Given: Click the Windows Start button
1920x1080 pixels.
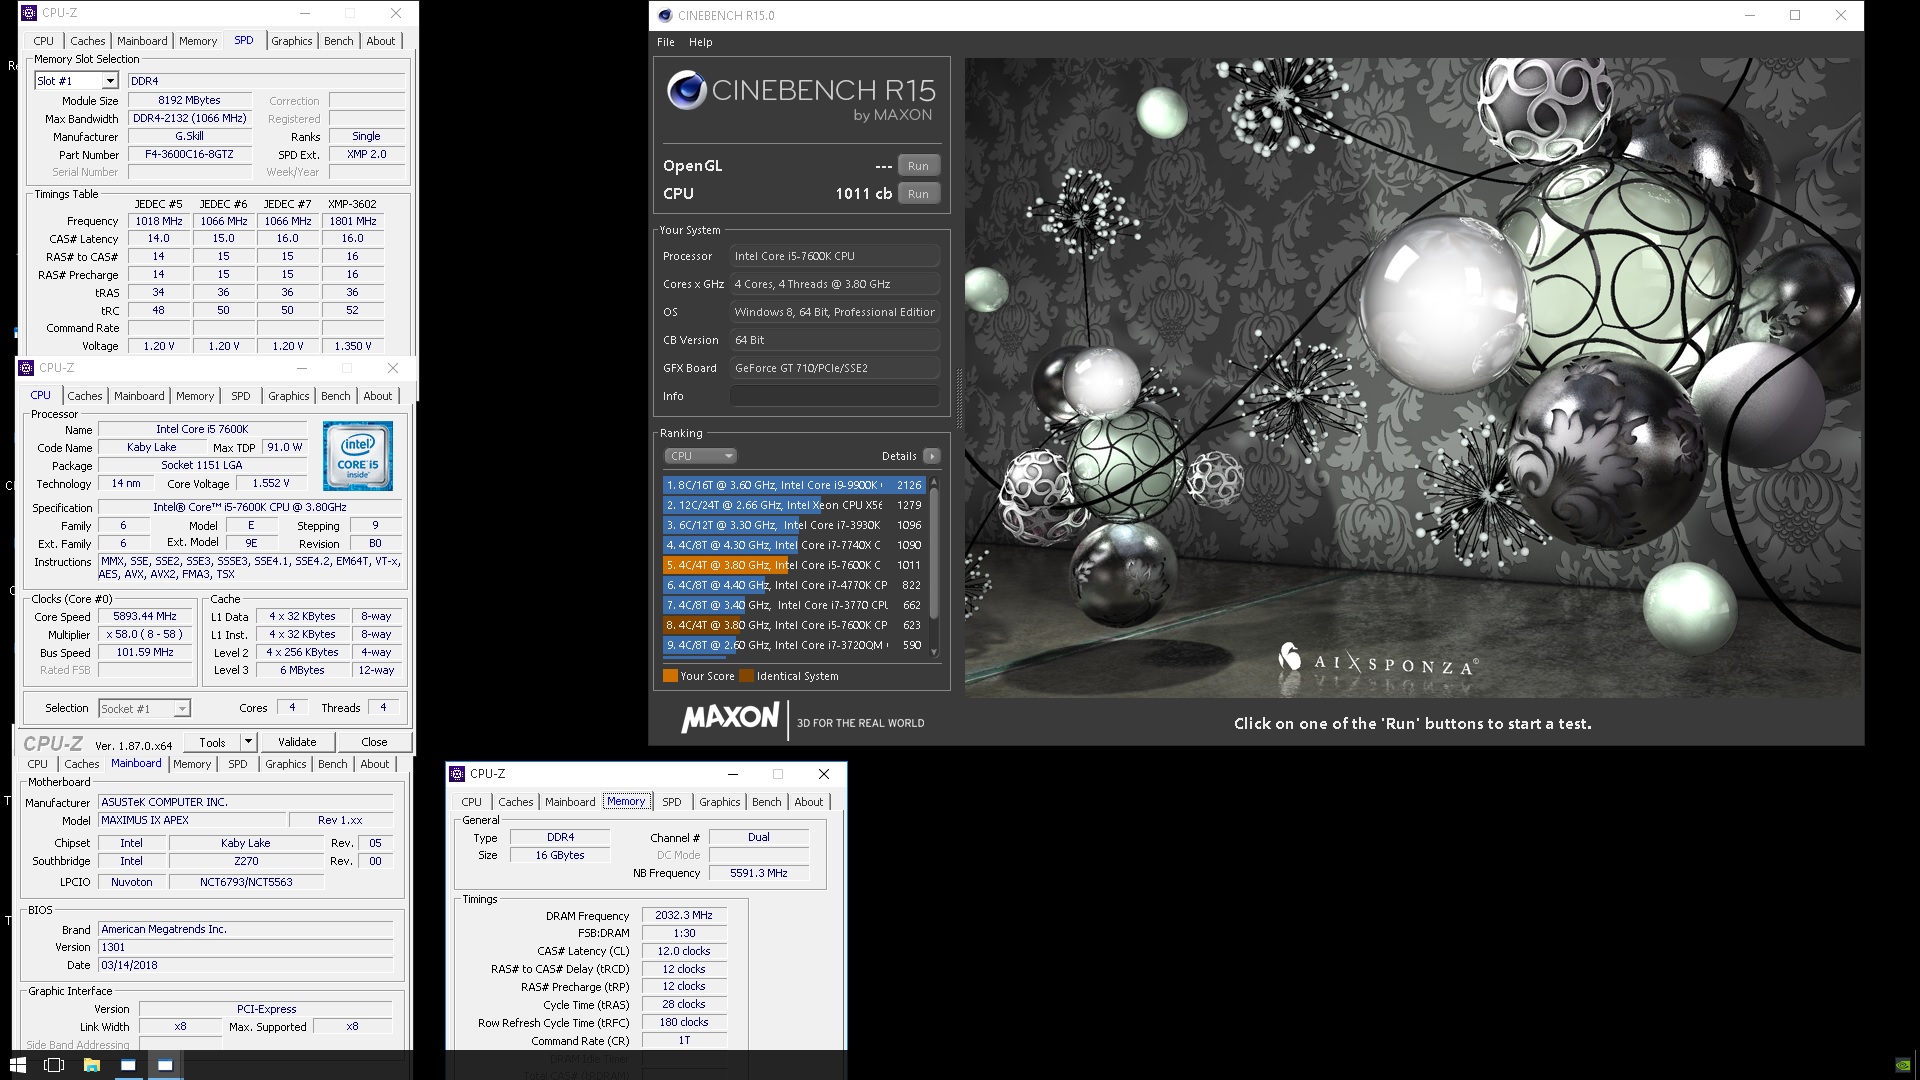Looking at the screenshot, I should tap(18, 1065).
